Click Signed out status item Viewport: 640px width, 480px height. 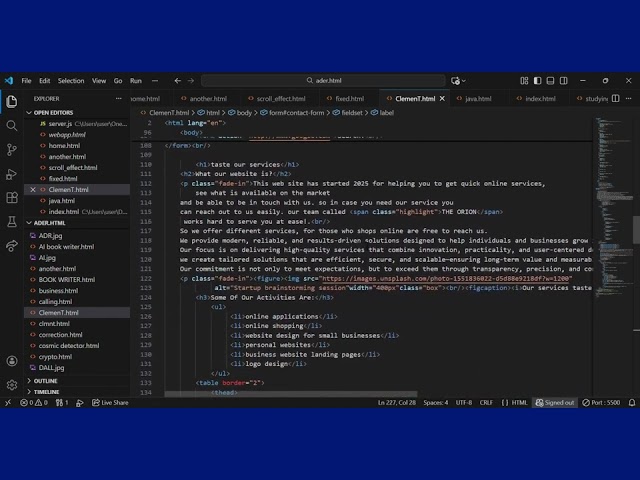point(555,402)
